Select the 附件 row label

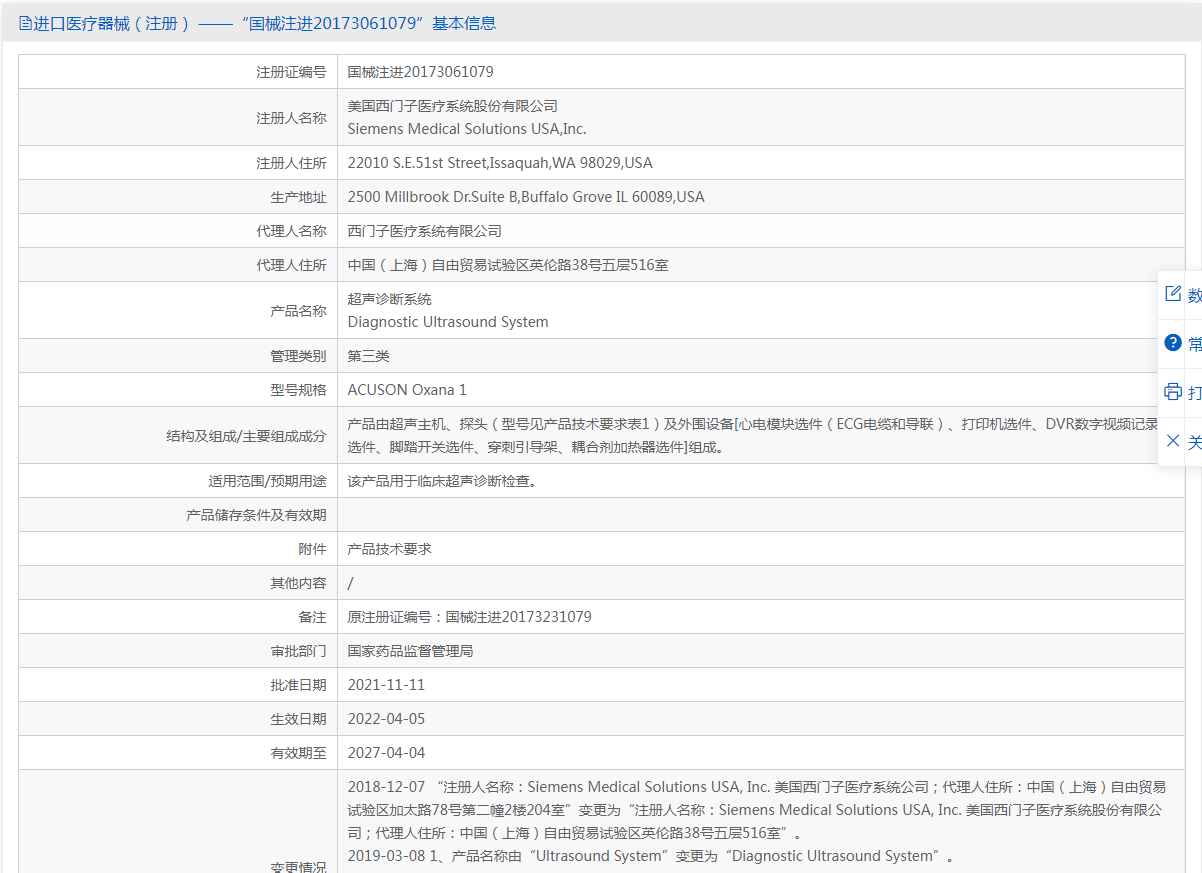(x=312, y=549)
